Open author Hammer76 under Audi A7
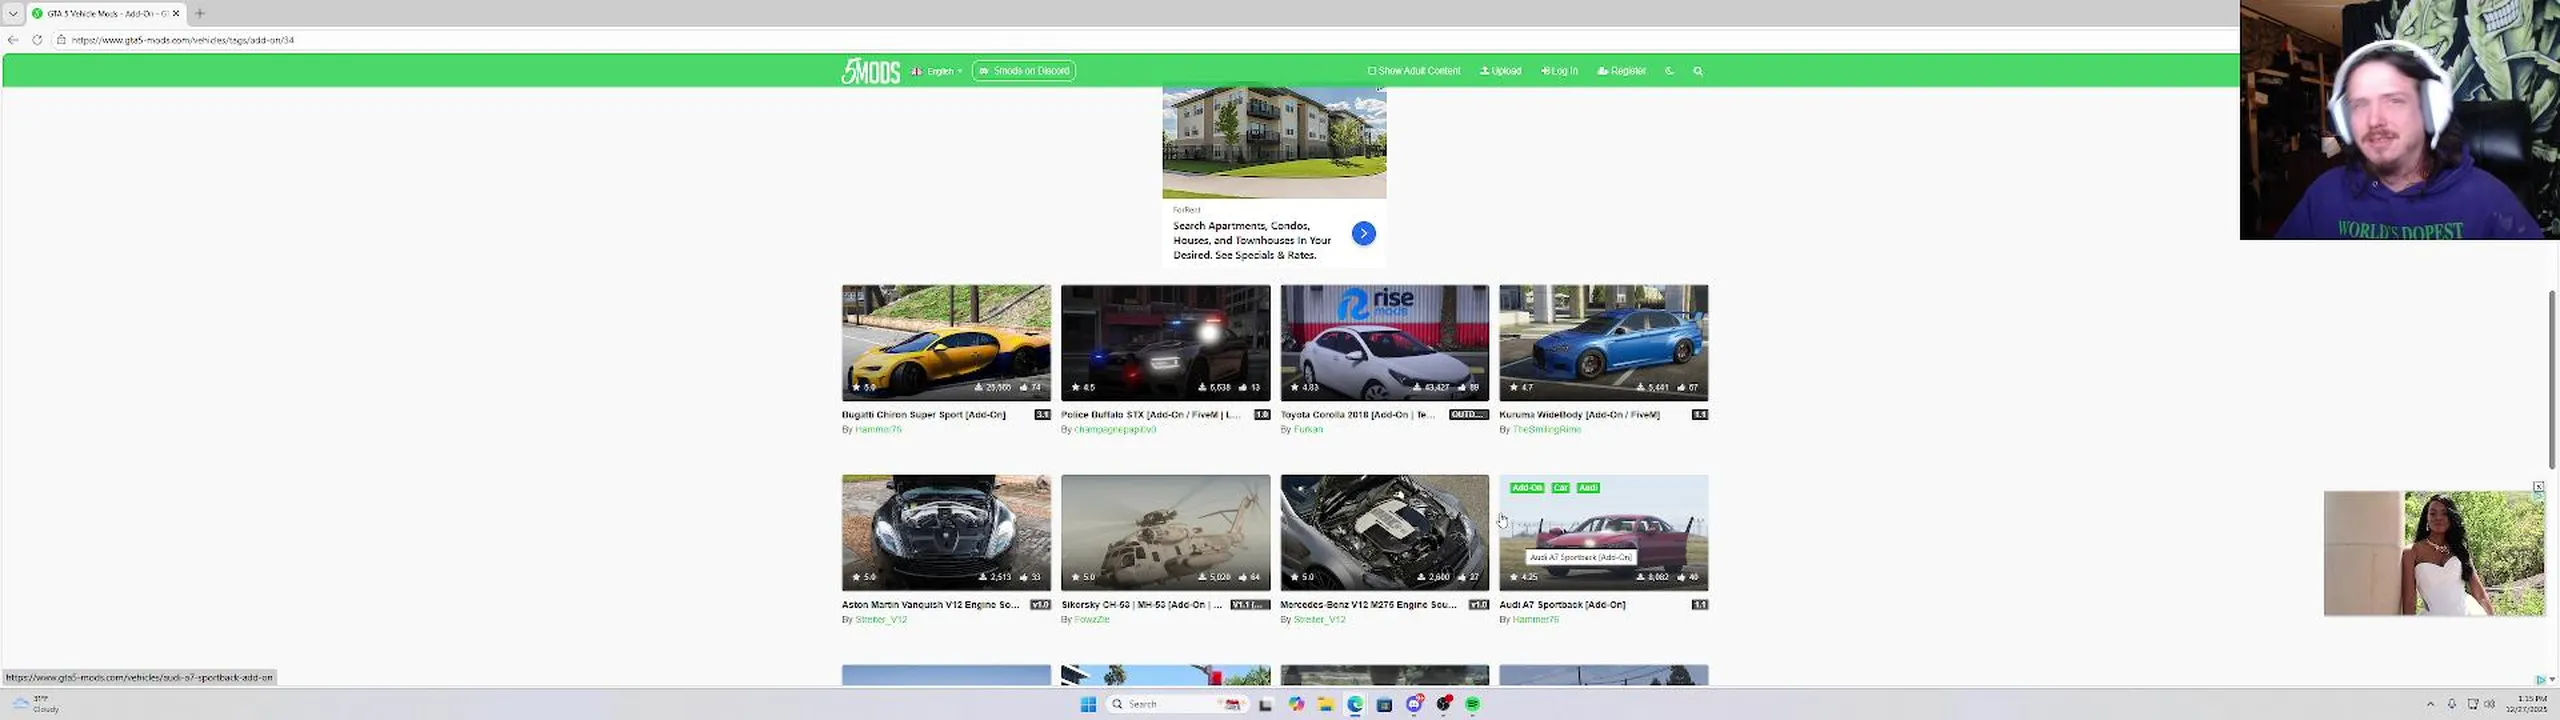The width and height of the screenshot is (2560, 720). click(1535, 619)
